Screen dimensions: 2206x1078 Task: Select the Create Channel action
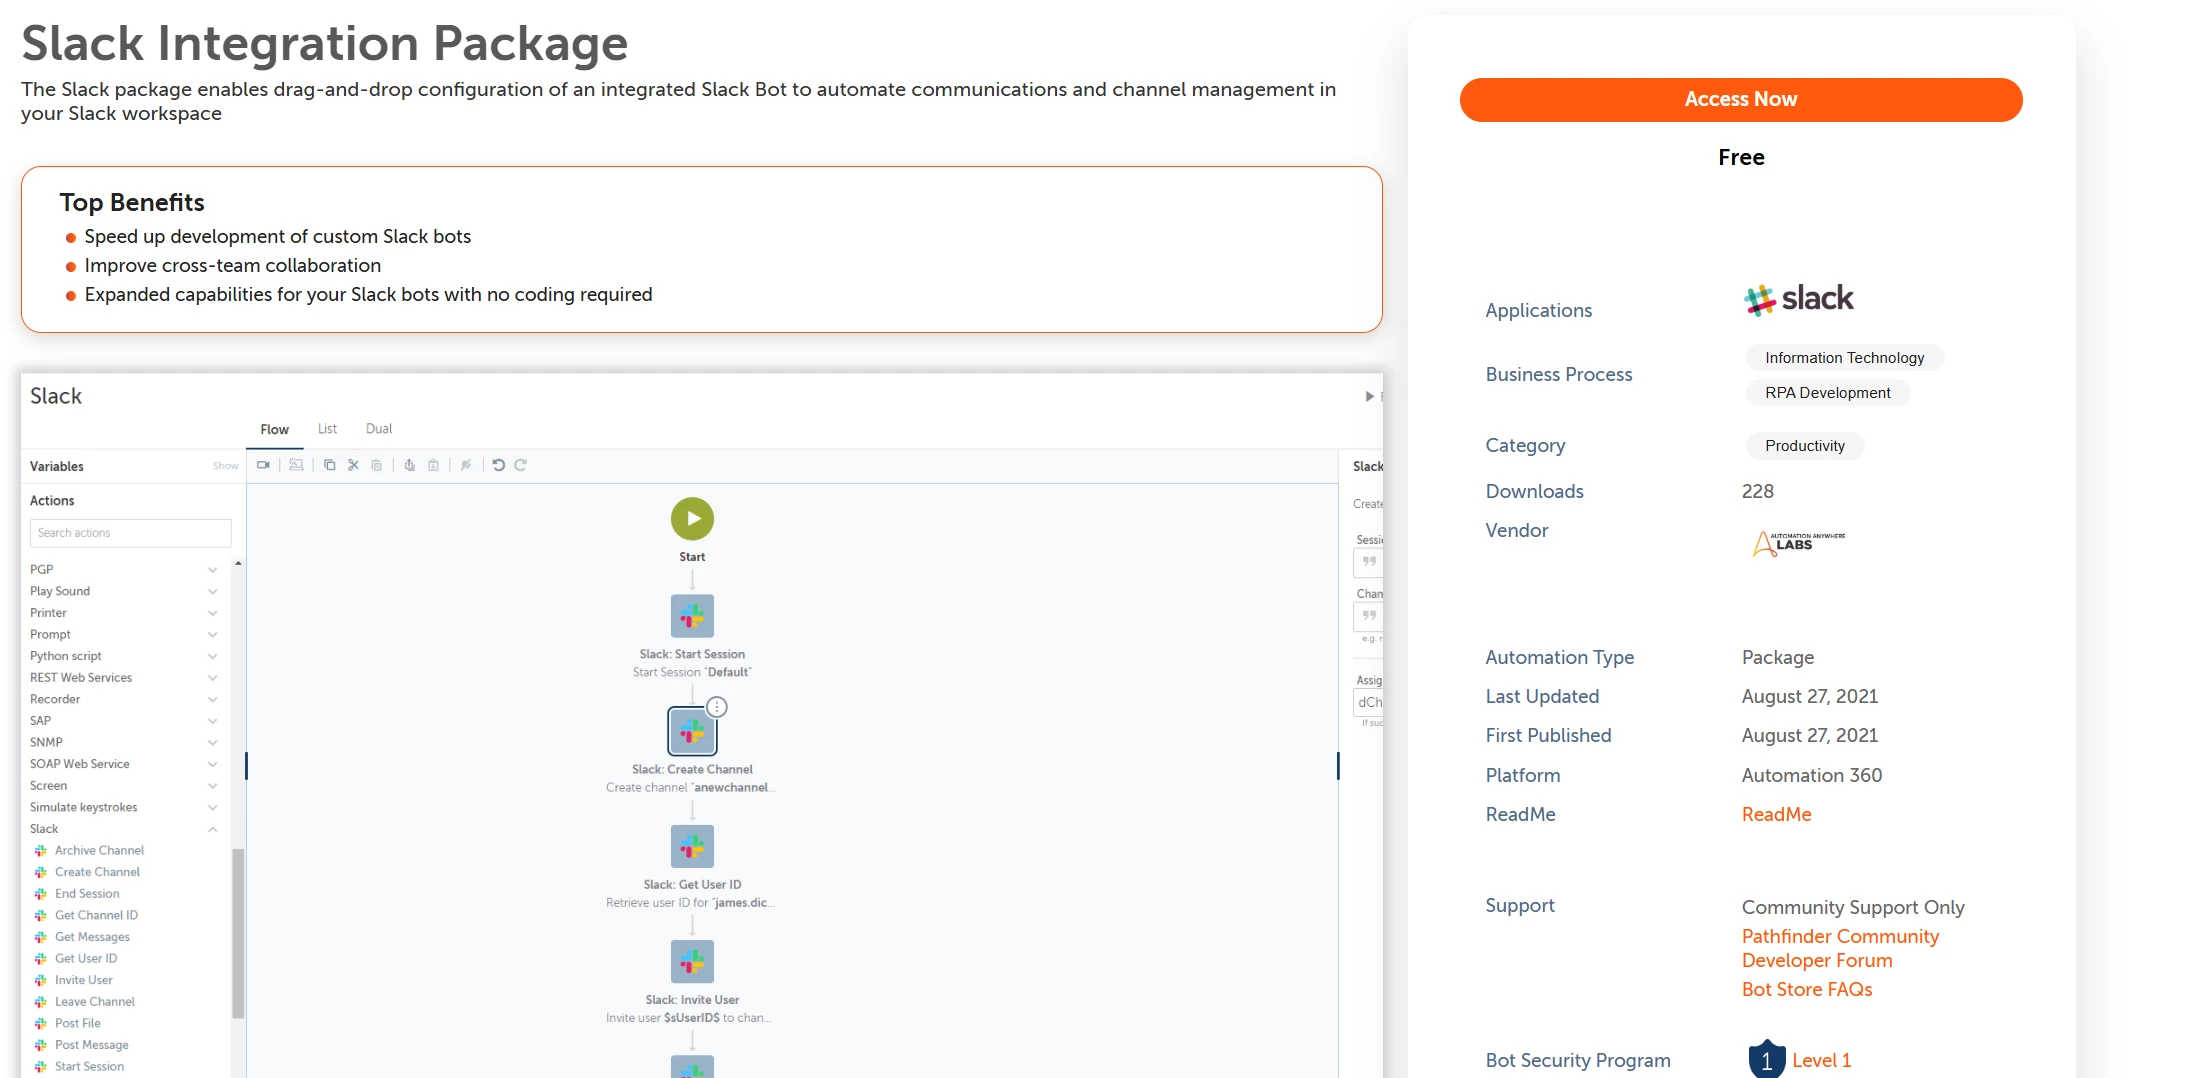pyautogui.click(x=97, y=872)
